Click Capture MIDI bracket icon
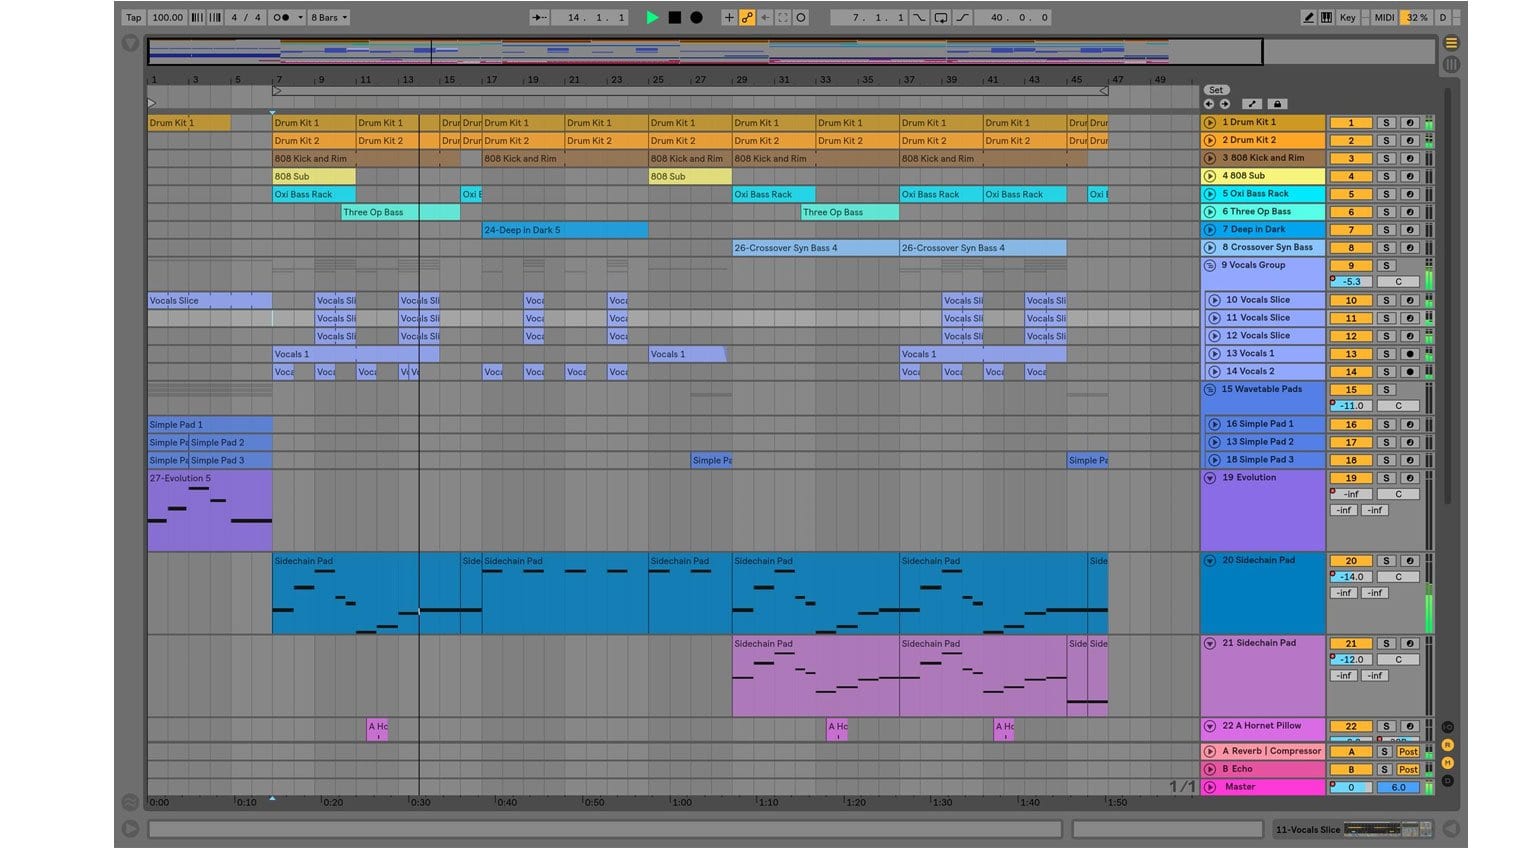Screen dimensions: 1540x850 (x=783, y=17)
